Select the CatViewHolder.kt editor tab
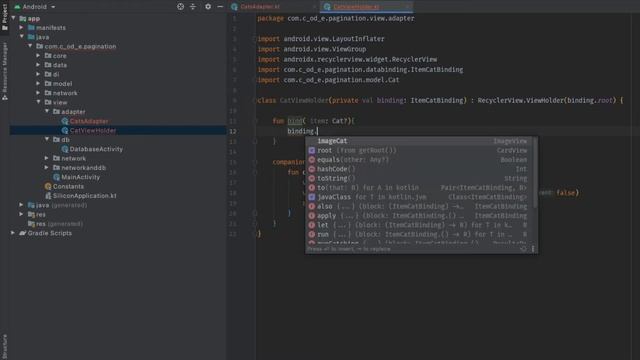640x360 pixels. (x=356, y=7)
